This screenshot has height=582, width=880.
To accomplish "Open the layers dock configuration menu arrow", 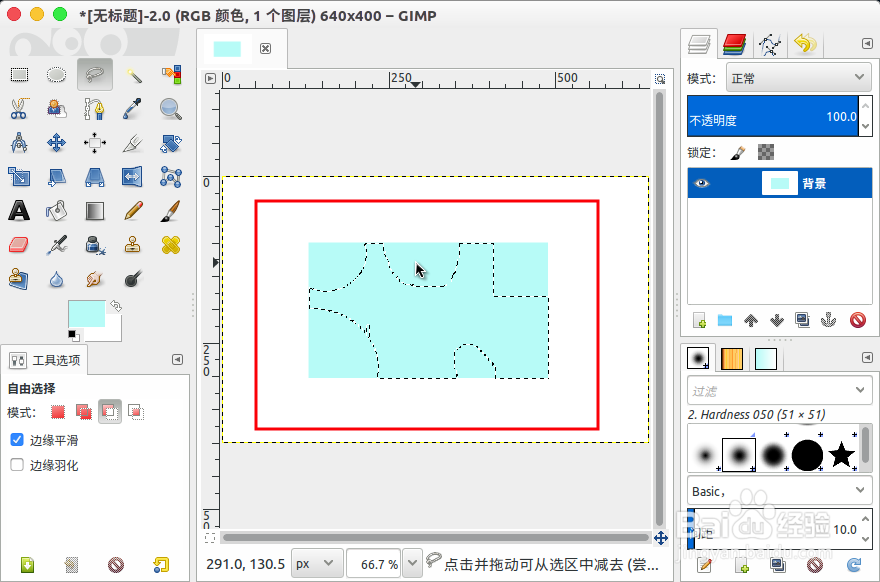I will [867, 44].
